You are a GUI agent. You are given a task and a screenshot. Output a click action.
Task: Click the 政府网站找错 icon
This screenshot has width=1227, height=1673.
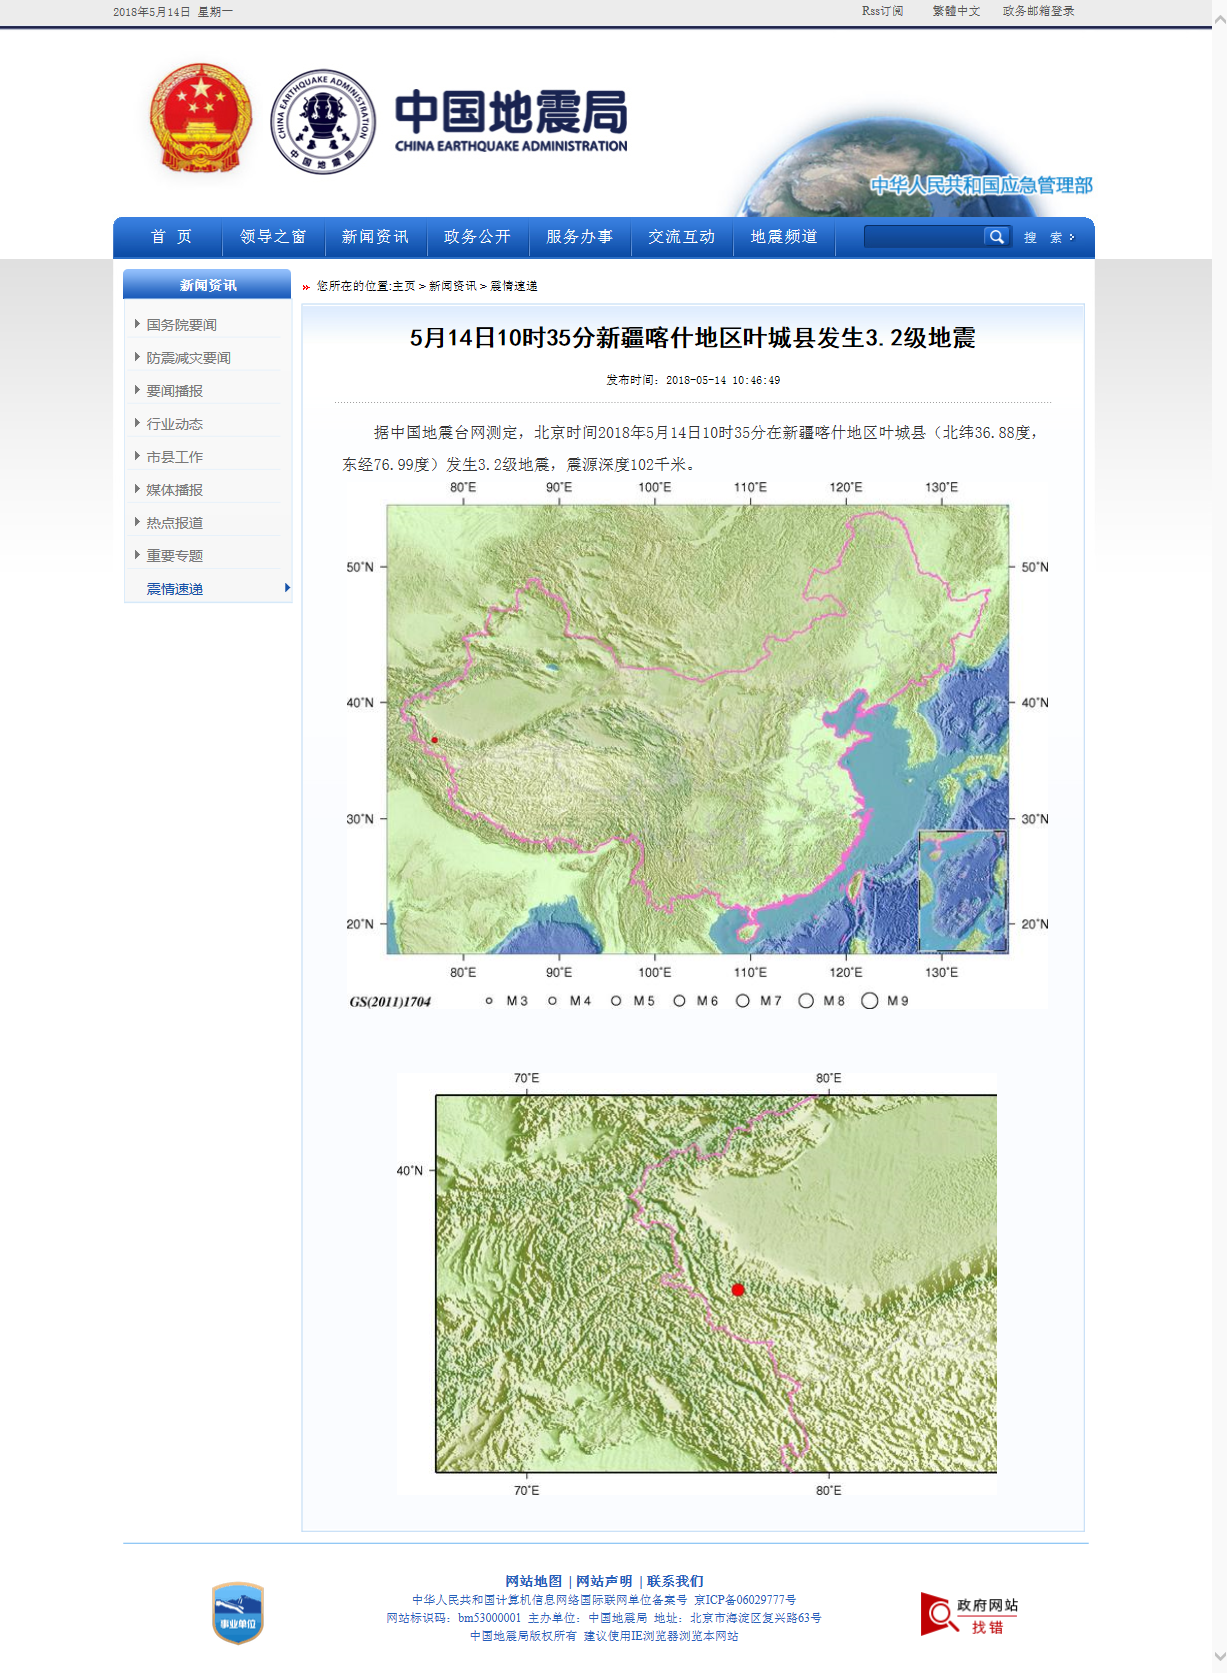point(969,1614)
